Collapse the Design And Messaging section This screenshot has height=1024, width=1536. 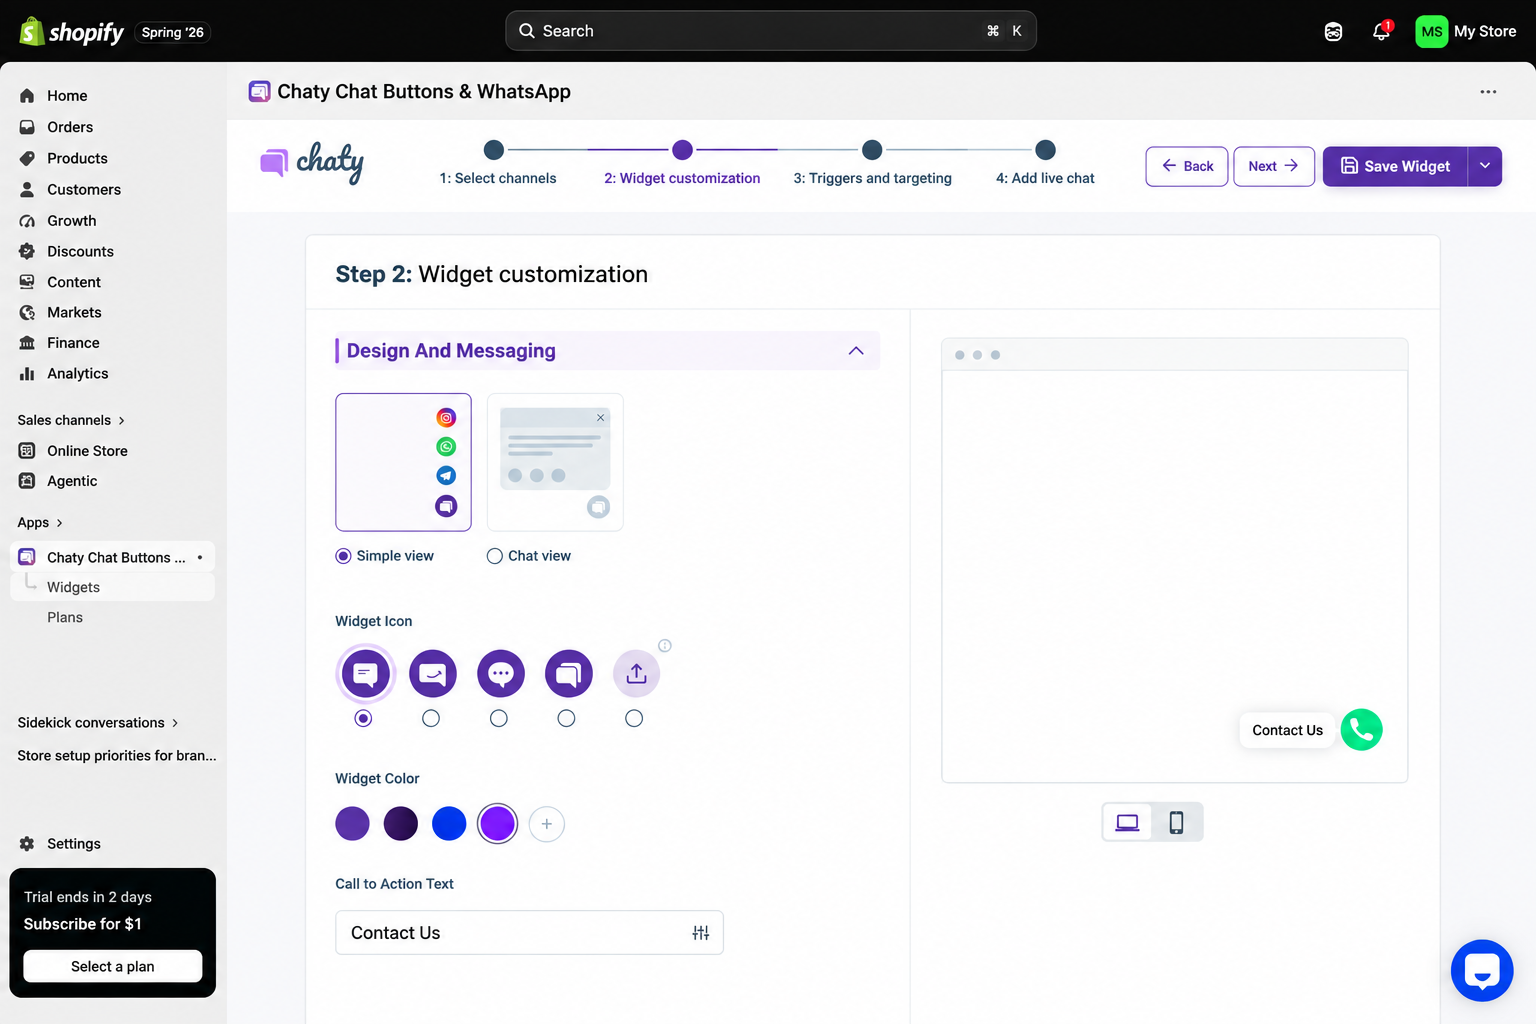pyautogui.click(x=856, y=351)
